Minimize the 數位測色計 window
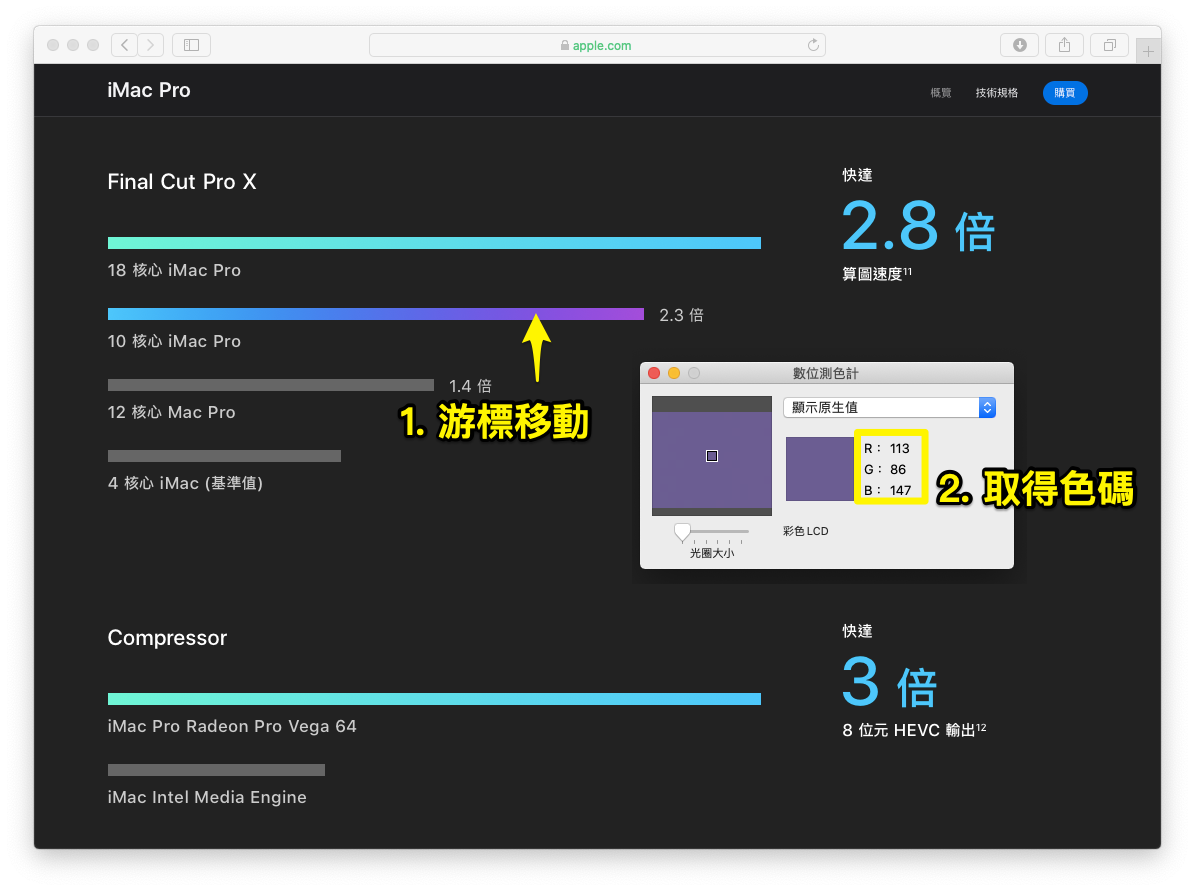This screenshot has width=1195, height=891. [x=674, y=373]
